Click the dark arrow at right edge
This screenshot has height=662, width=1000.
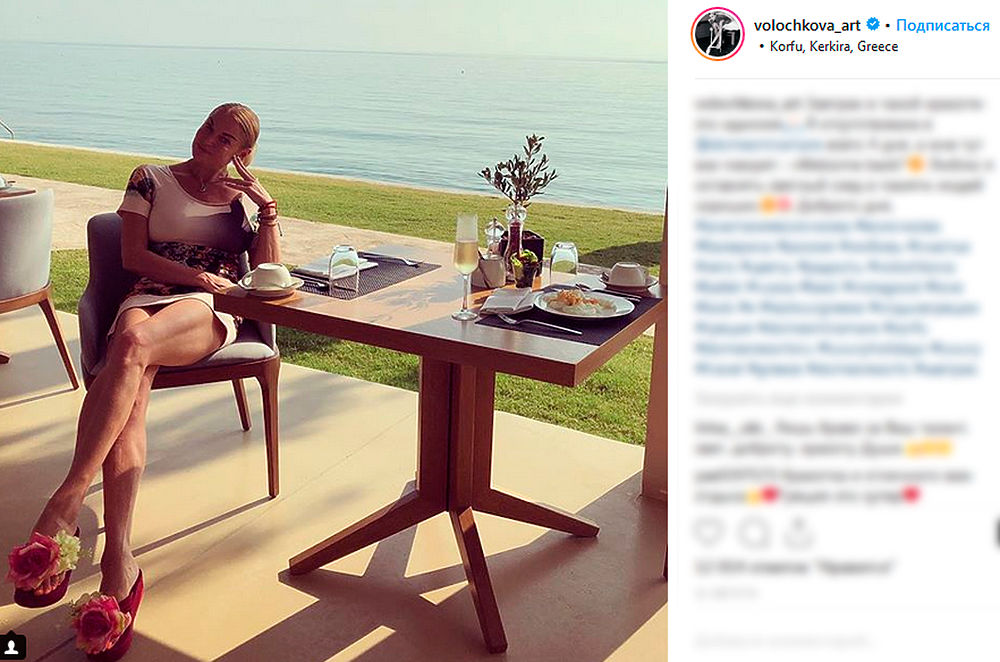click(997, 533)
